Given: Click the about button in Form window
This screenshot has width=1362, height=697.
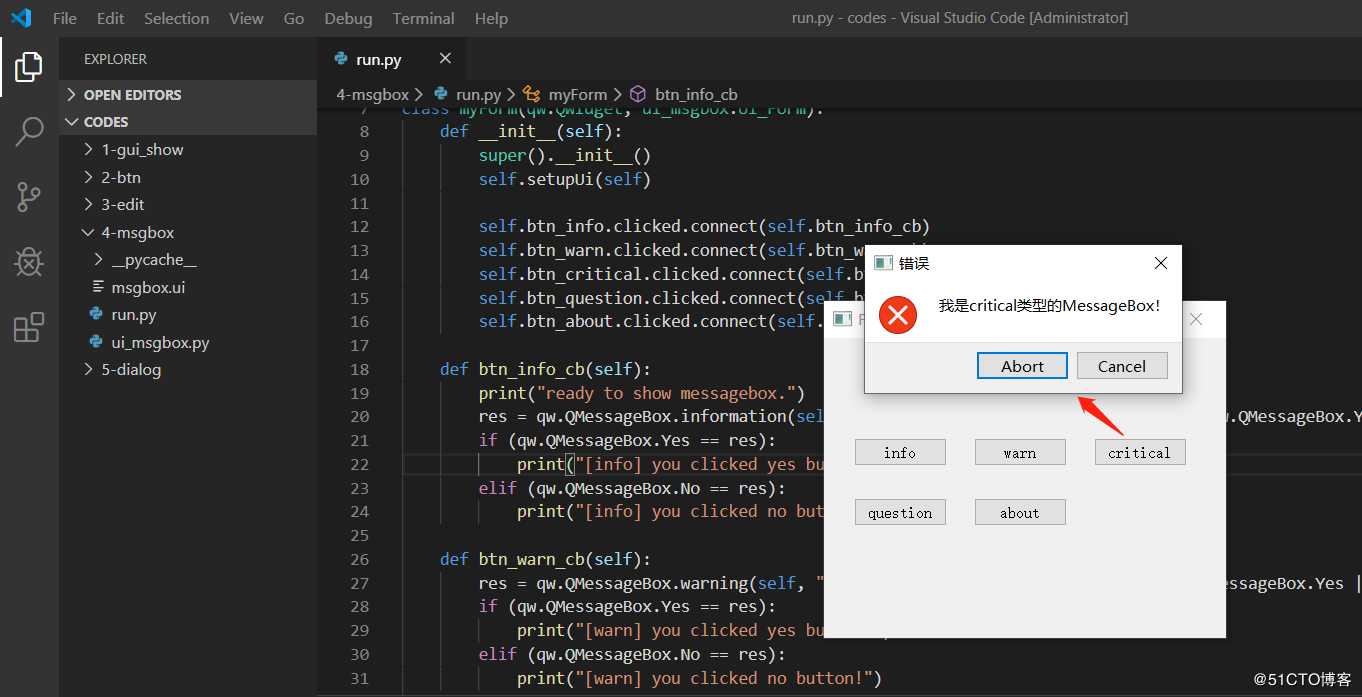Looking at the screenshot, I should pyautogui.click(x=1020, y=512).
